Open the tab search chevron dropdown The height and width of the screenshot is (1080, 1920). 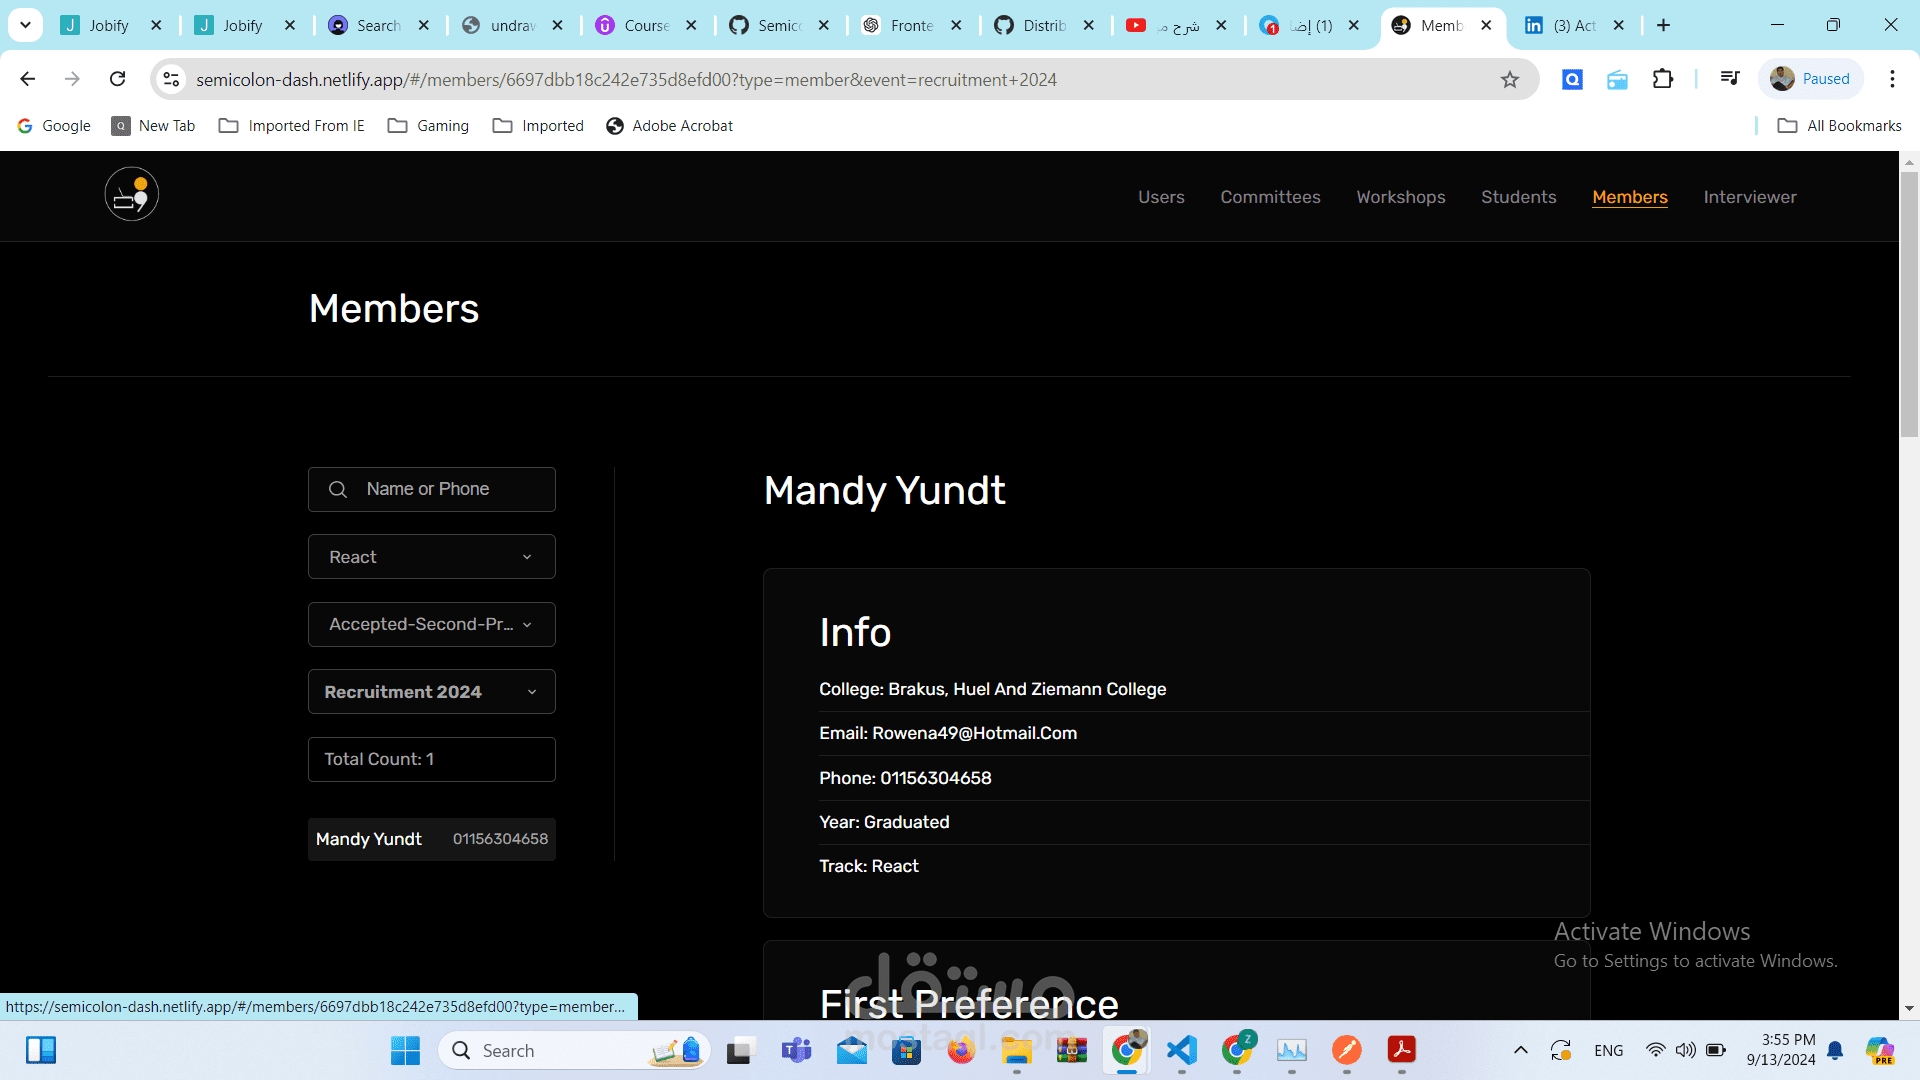click(x=25, y=25)
